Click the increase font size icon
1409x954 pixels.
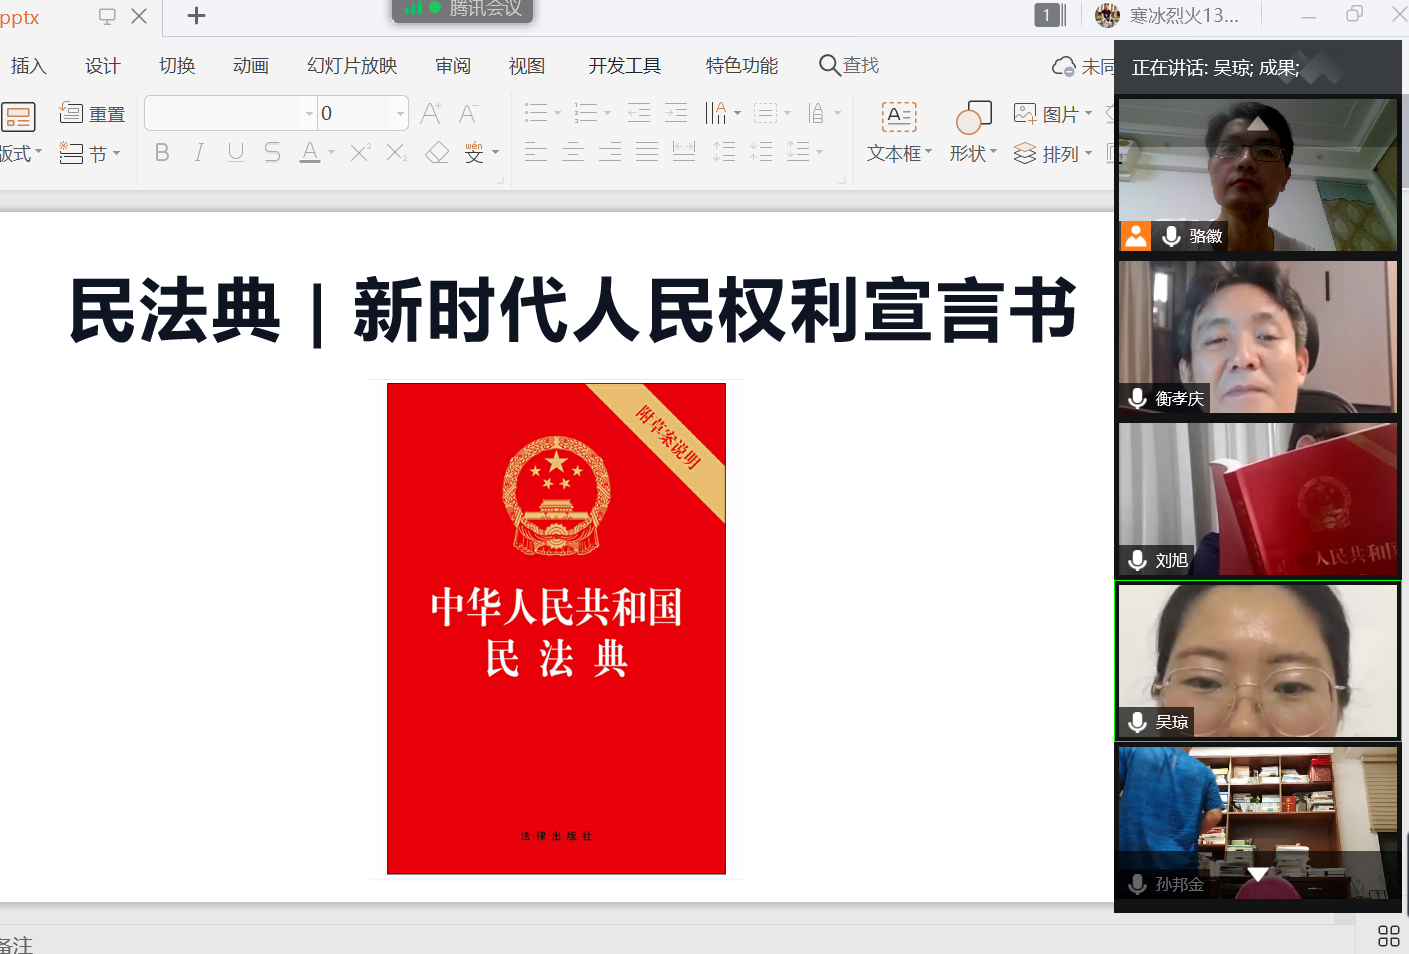click(431, 113)
